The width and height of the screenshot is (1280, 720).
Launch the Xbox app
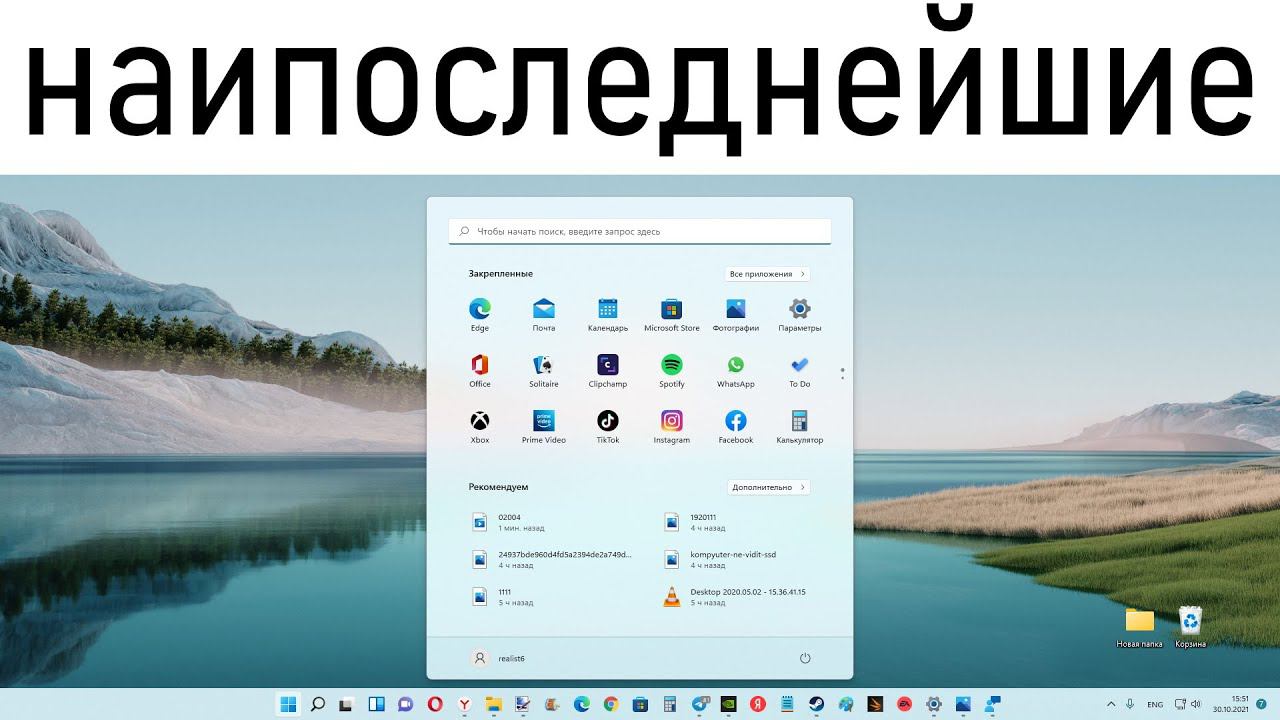pos(480,426)
